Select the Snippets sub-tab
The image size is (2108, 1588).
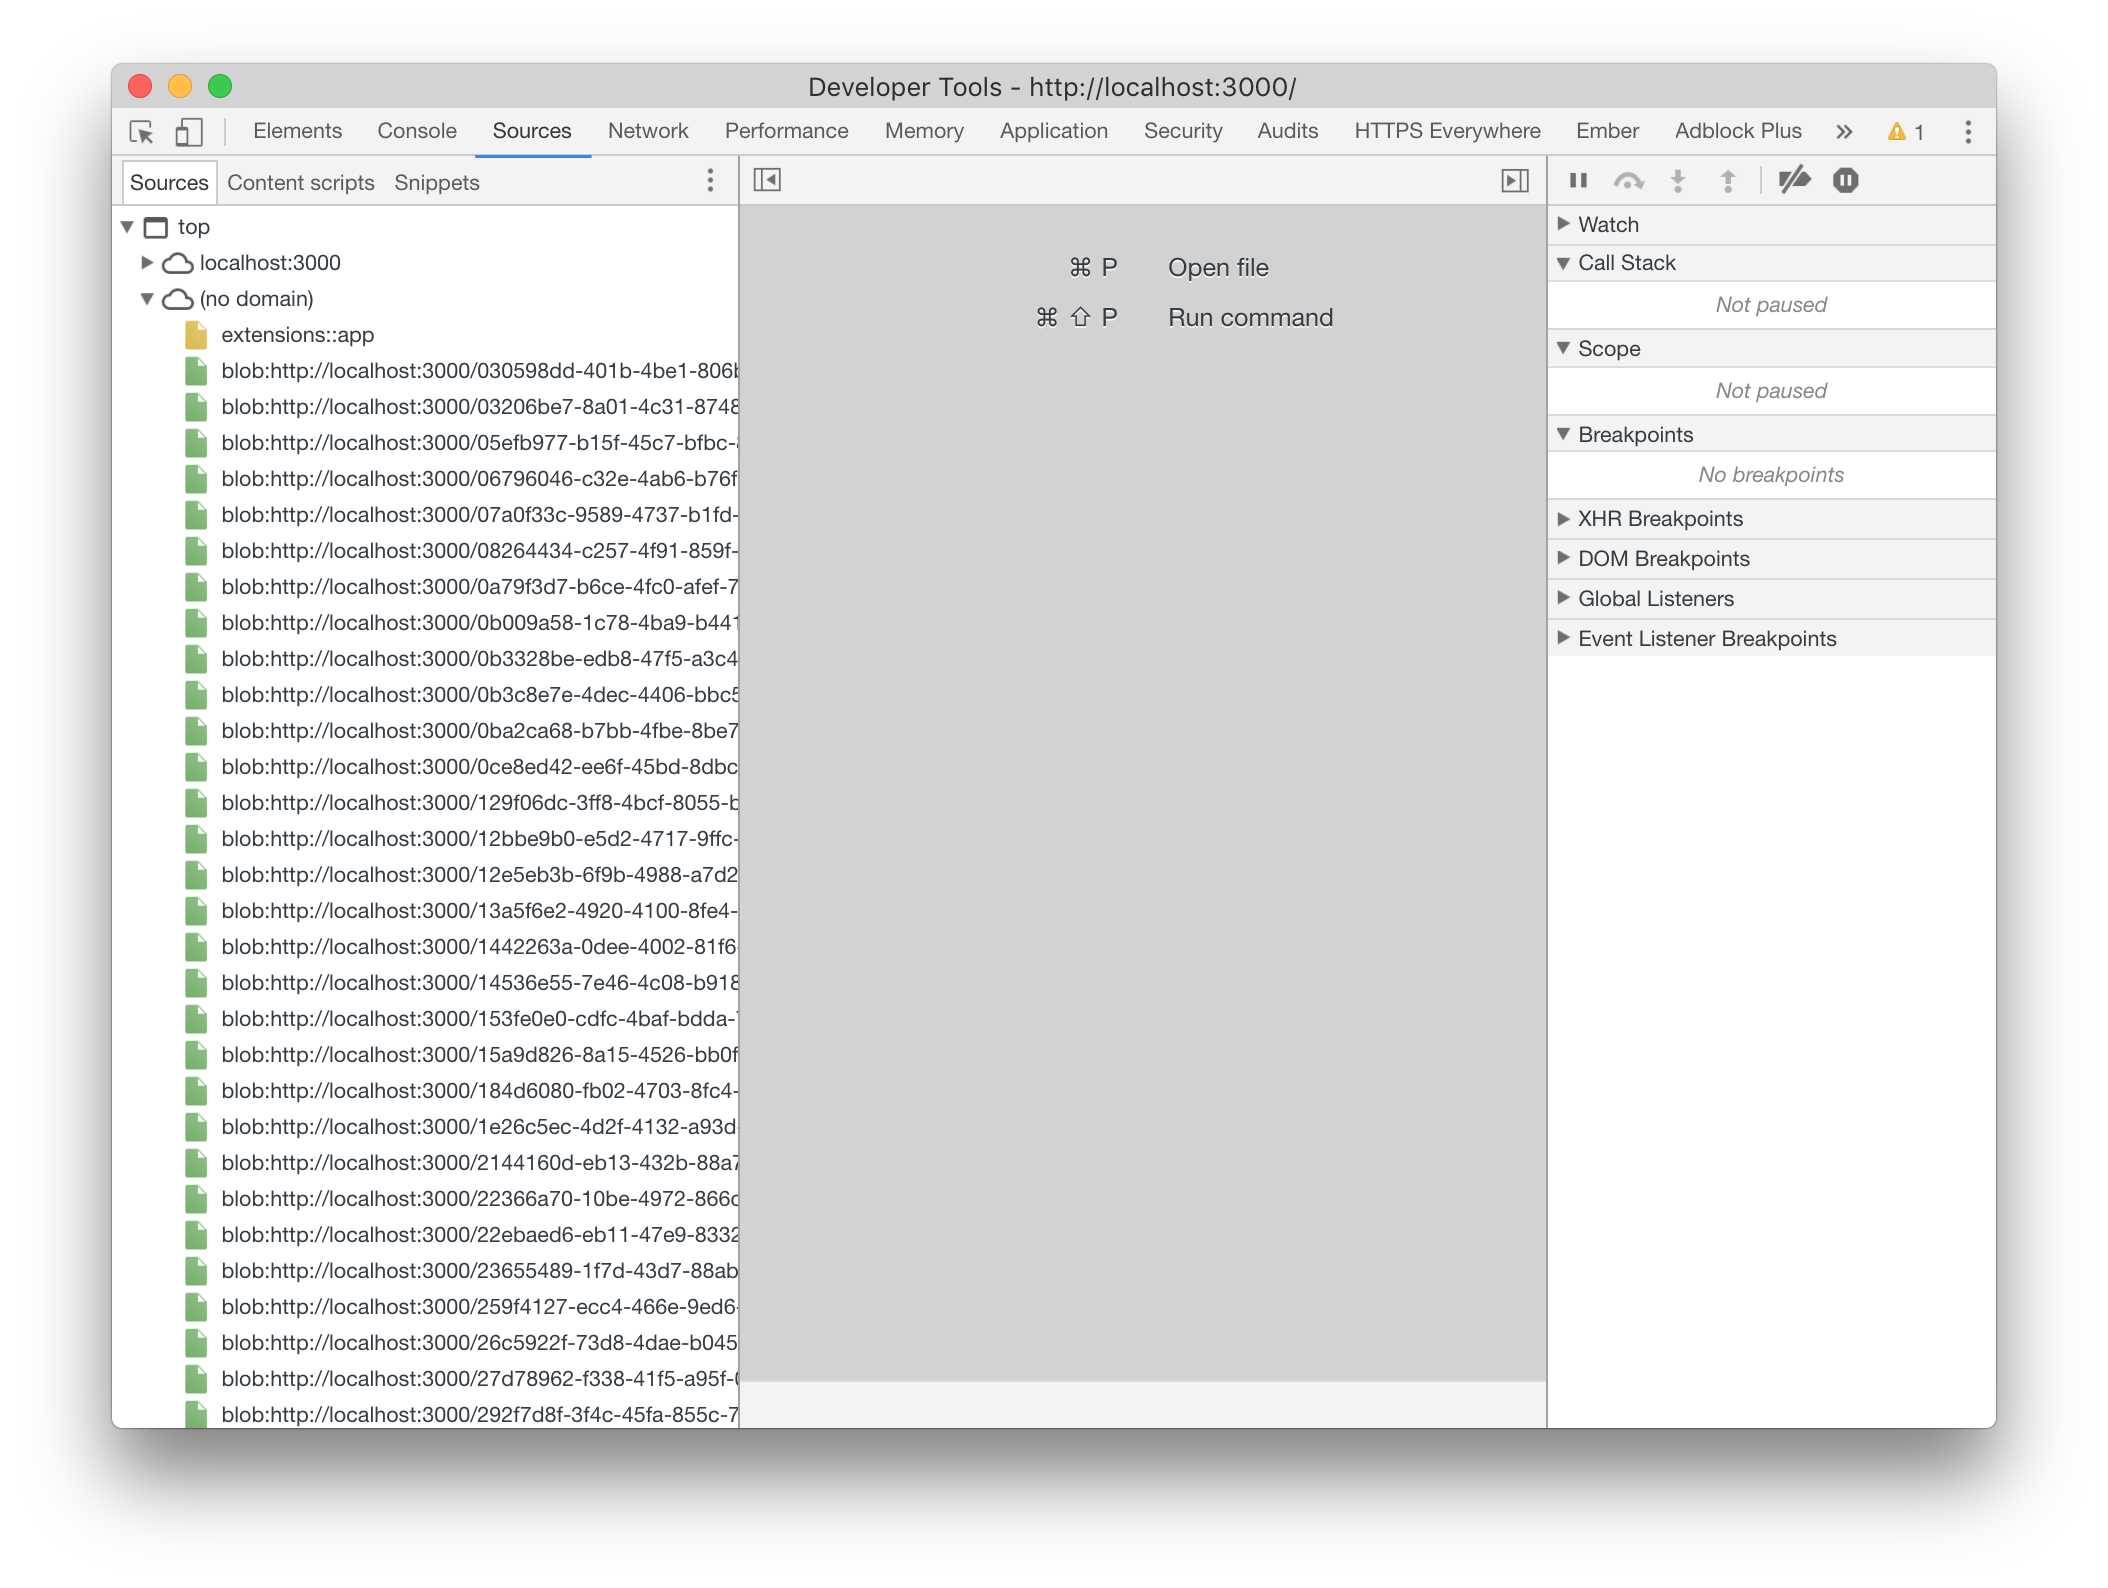(x=437, y=182)
